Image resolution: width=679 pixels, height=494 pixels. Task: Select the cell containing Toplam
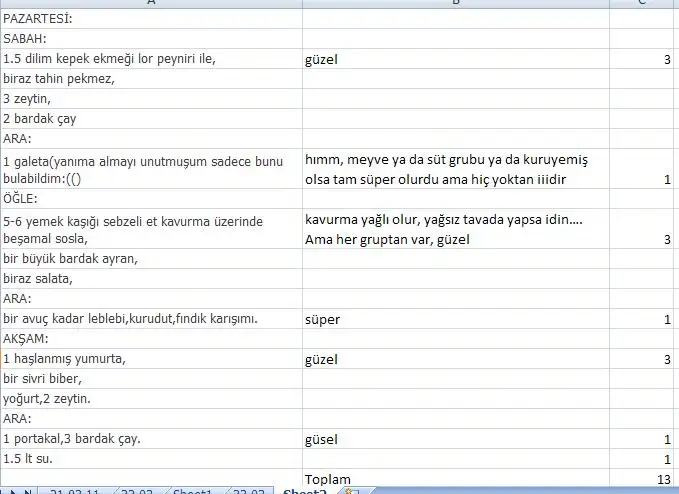pyautogui.click(x=455, y=479)
